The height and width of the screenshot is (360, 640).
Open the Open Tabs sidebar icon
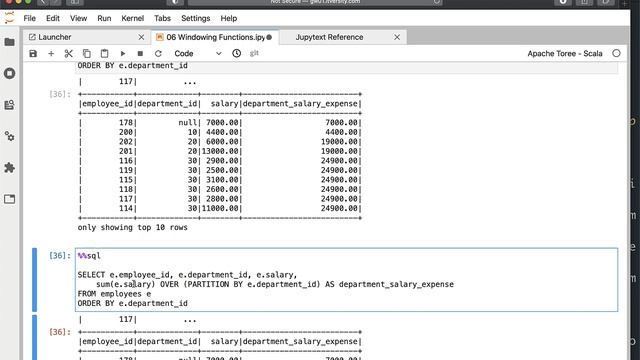pyautogui.click(x=9, y=199)
